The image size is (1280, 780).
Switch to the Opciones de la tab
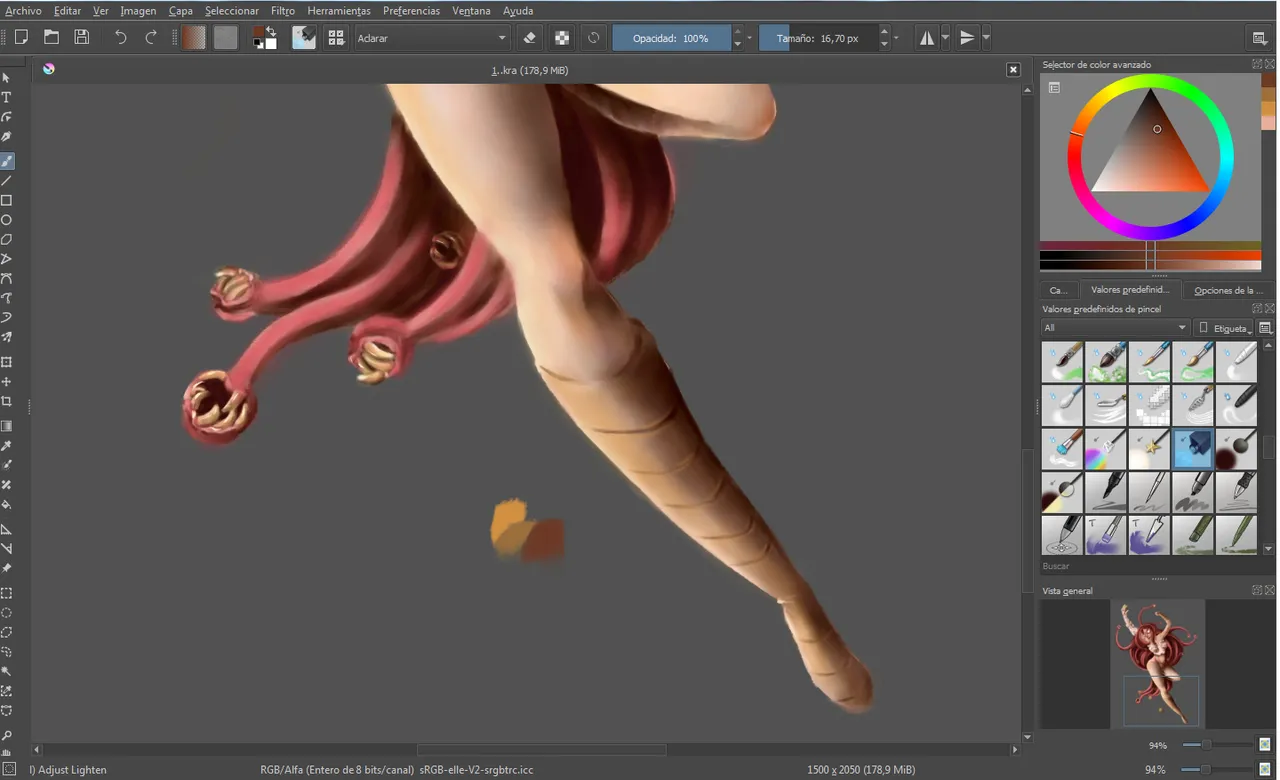tap(1229, 290)
